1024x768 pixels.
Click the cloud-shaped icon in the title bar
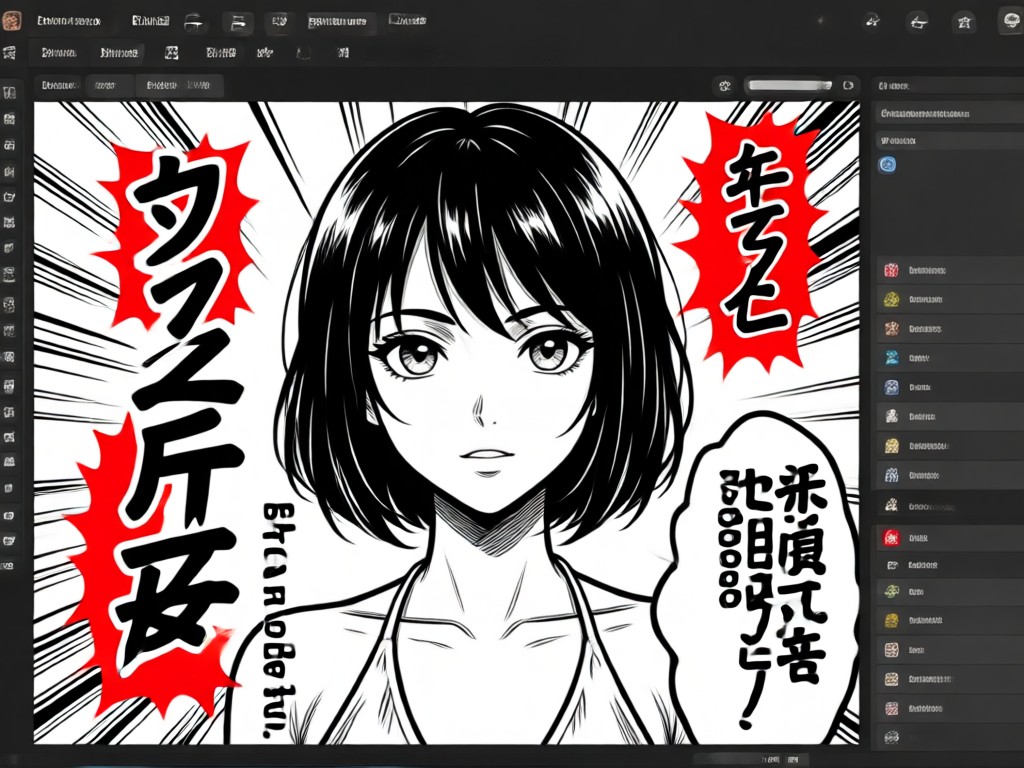(1010, 22)
